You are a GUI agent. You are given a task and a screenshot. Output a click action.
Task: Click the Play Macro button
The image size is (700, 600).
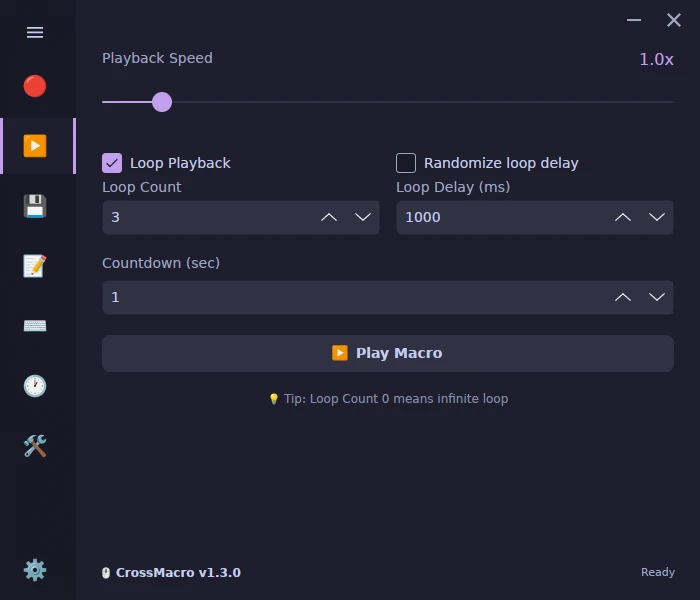click(x=388, y=353)
